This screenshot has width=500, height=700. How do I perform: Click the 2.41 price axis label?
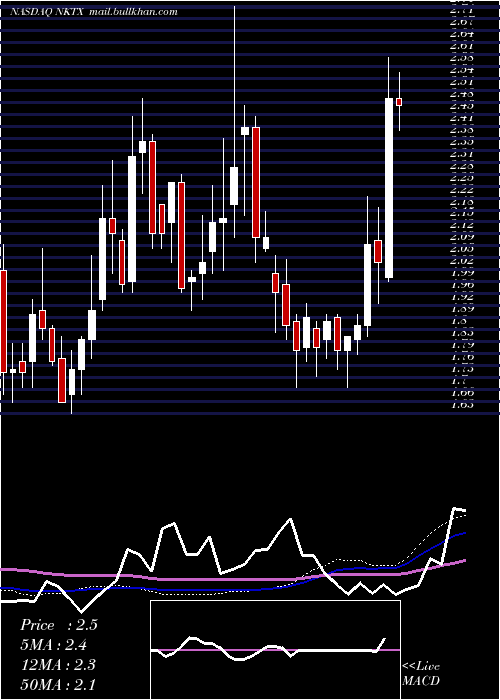pos(462,118)
